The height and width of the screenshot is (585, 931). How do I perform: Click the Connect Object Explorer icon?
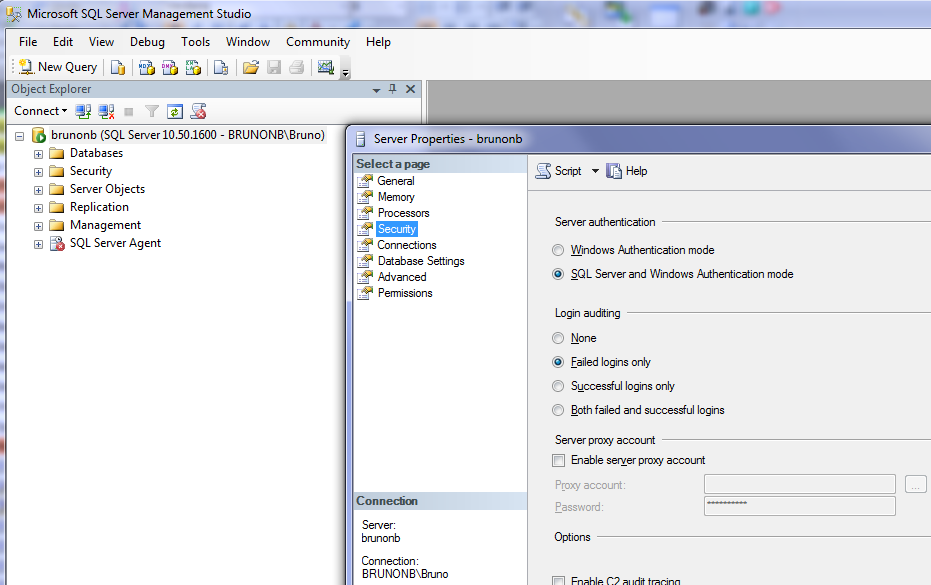[x=83, y=111]
